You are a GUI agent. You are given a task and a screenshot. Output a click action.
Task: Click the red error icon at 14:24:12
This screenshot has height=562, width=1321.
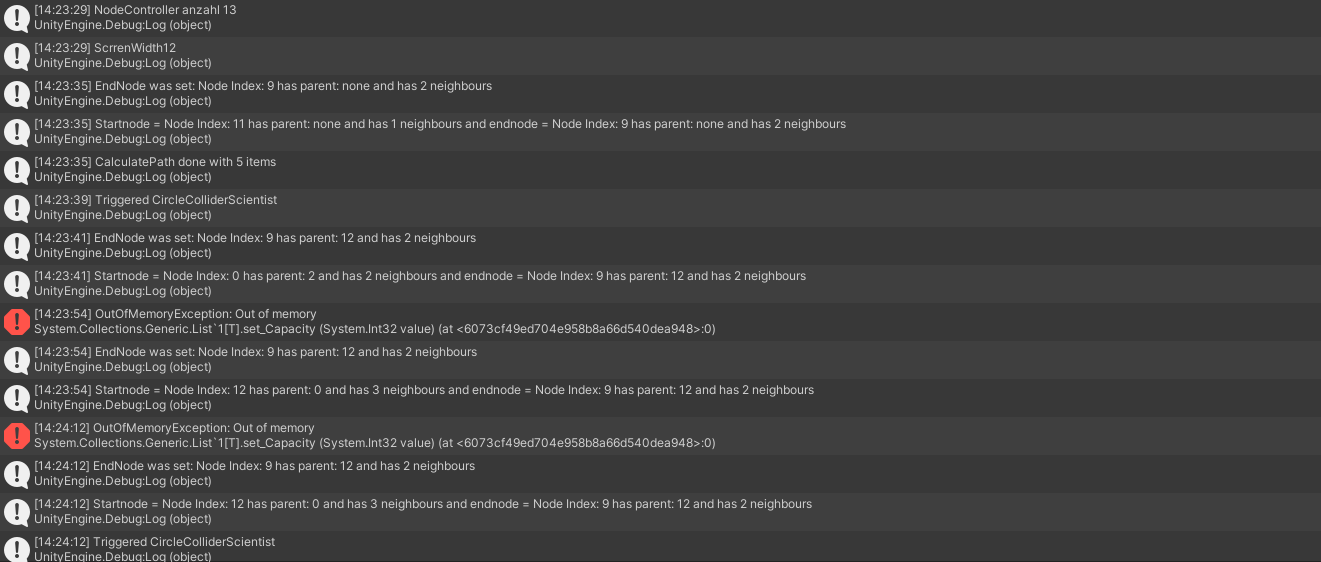click(x=17, y=436)
